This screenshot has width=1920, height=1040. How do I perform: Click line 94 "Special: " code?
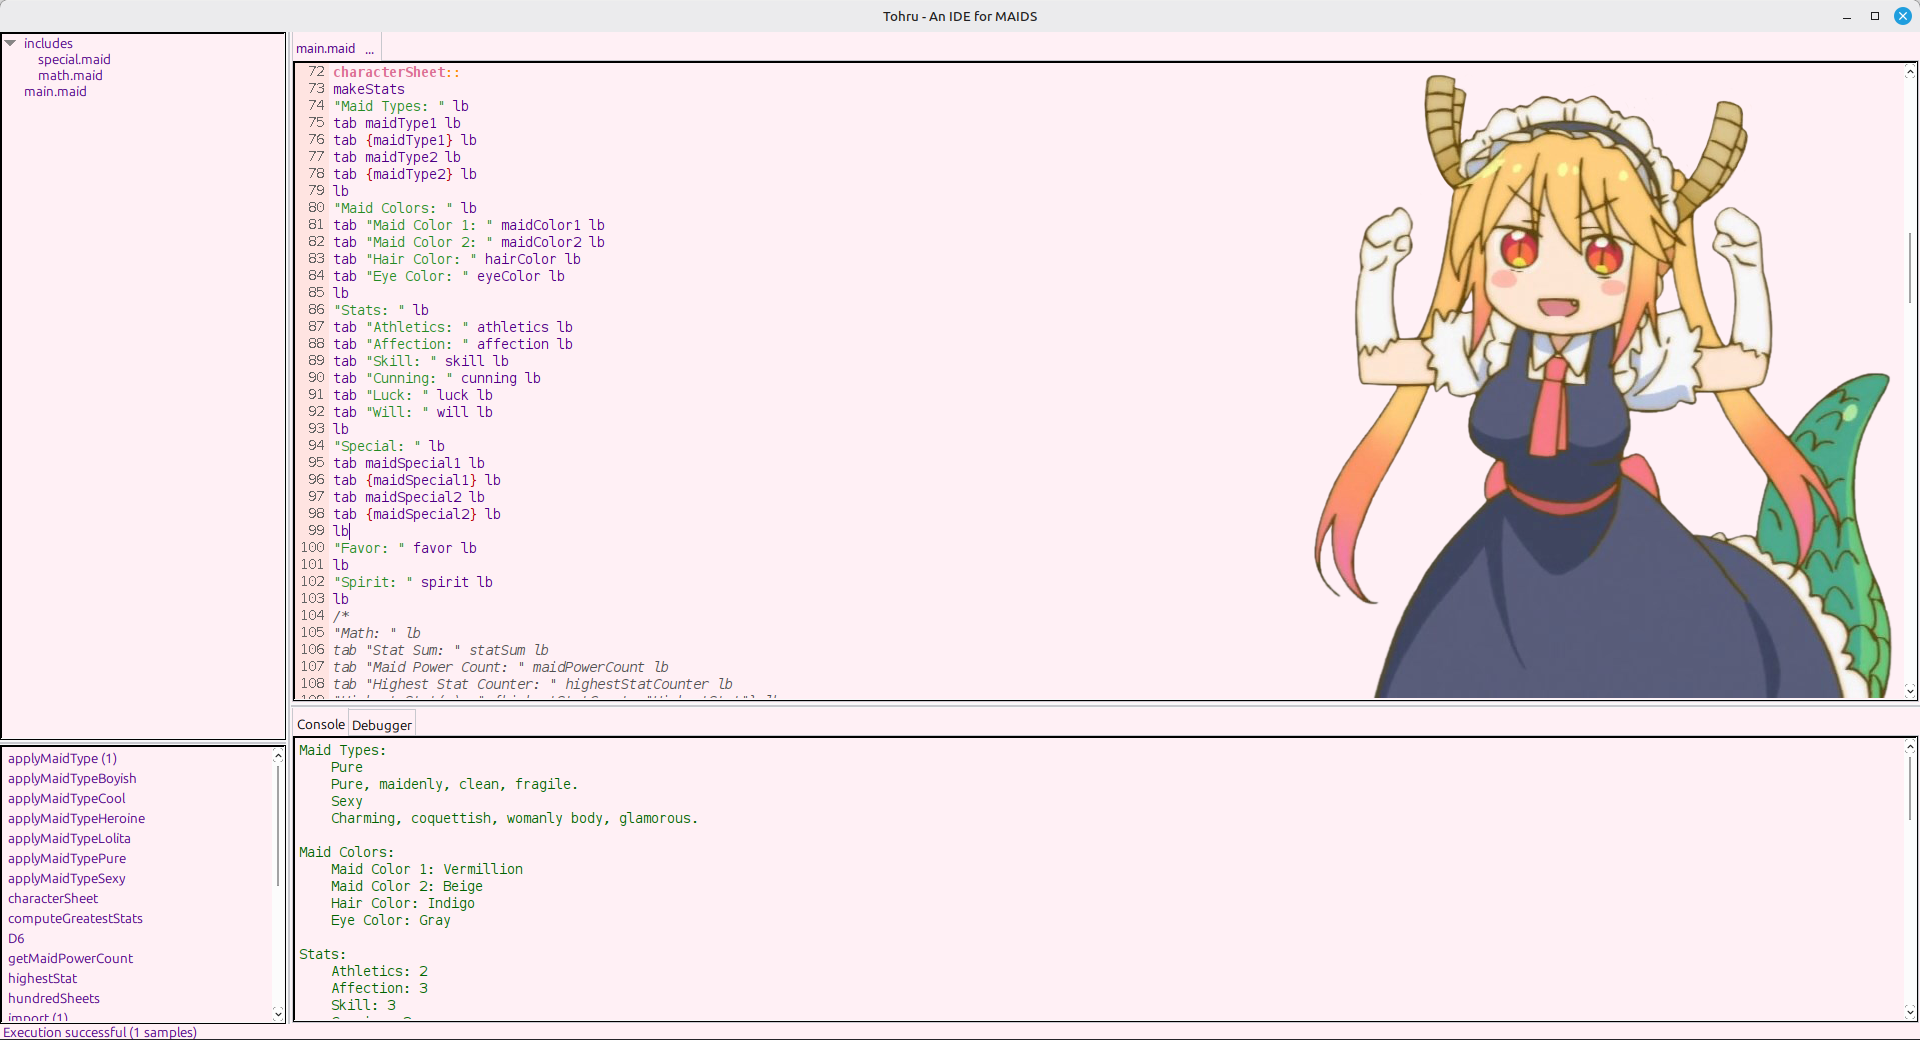point(389,446)
